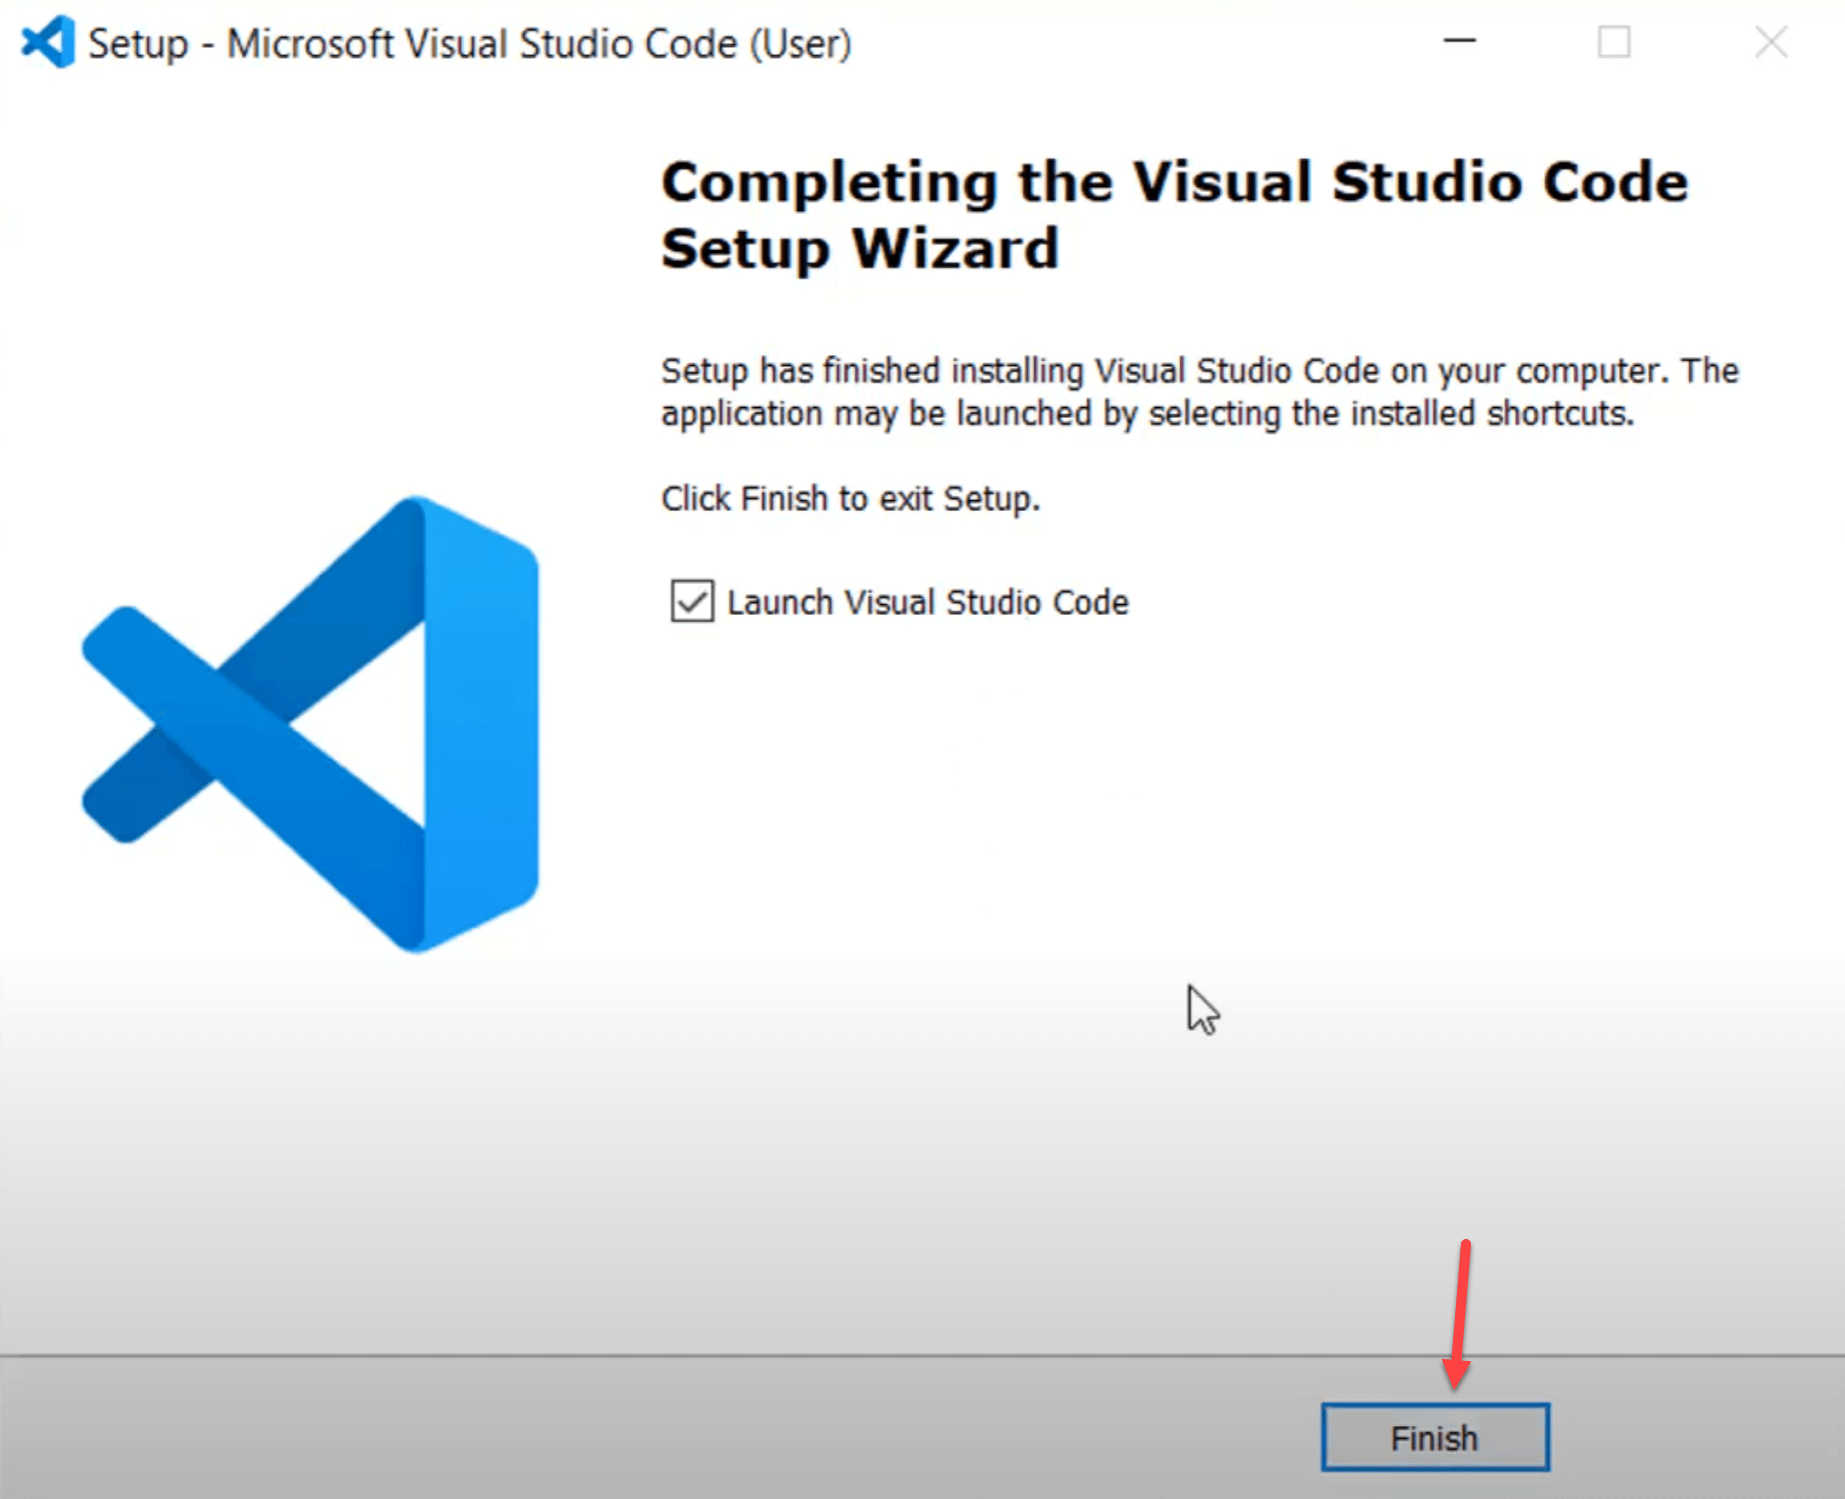Click the mouse pointer graphic in the dialog
This screenshot has height=1499, width=1845.
click(1201, 1008)
